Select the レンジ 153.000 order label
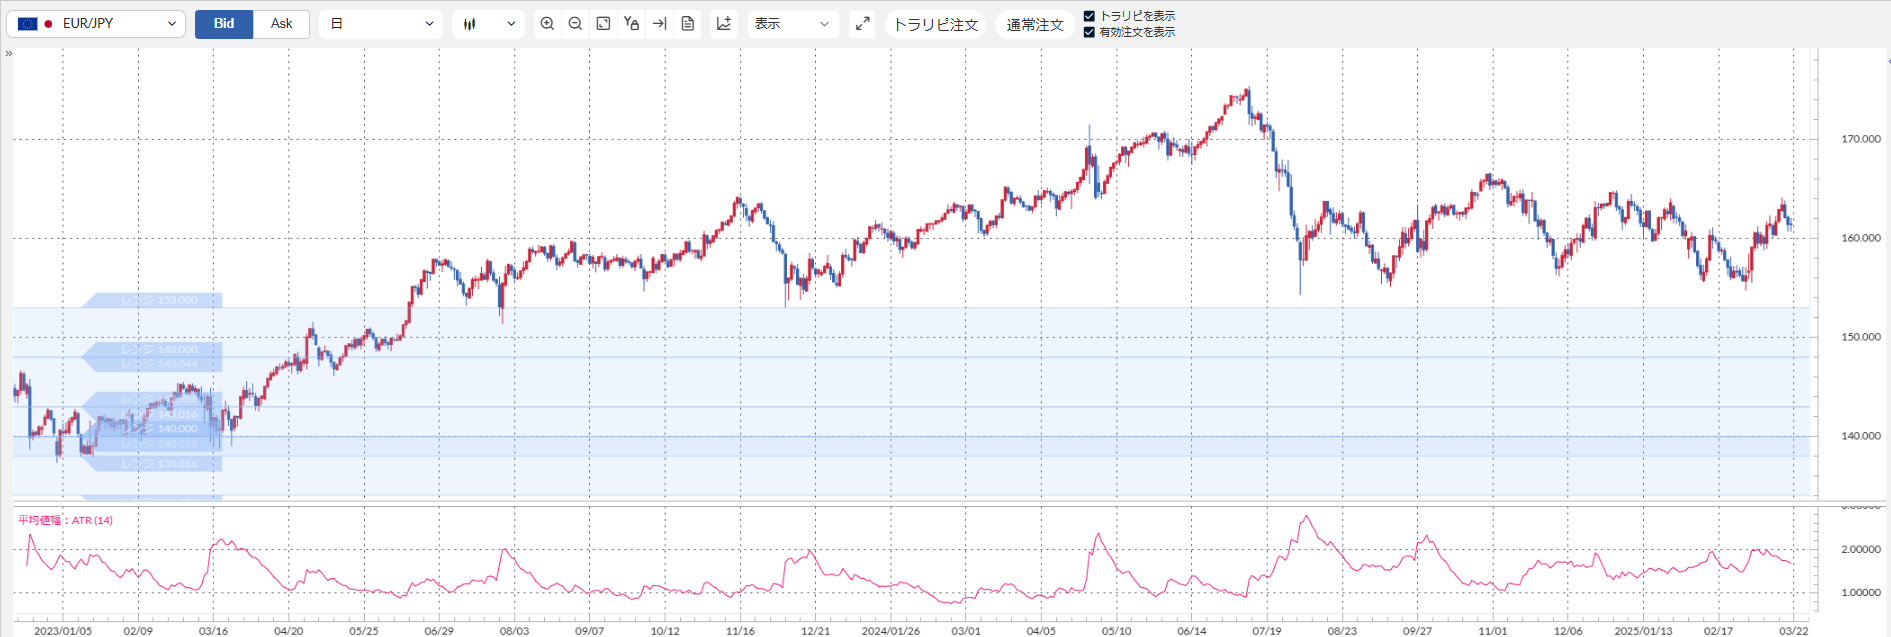The height and width of the screenshot is (637, 1891). coord(152,300)
